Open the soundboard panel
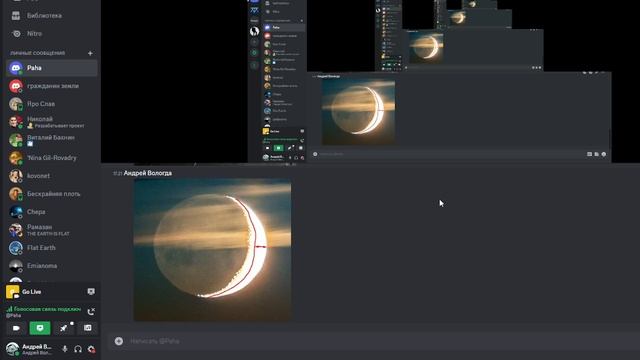Viewport: 640px width, 360px height. coord(87,328)
